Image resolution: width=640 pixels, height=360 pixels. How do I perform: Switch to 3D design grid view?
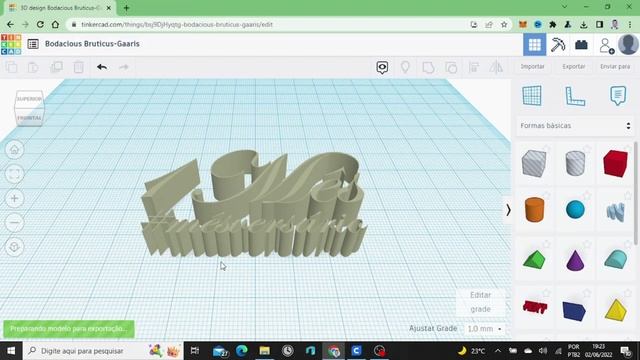coord(535,44)
